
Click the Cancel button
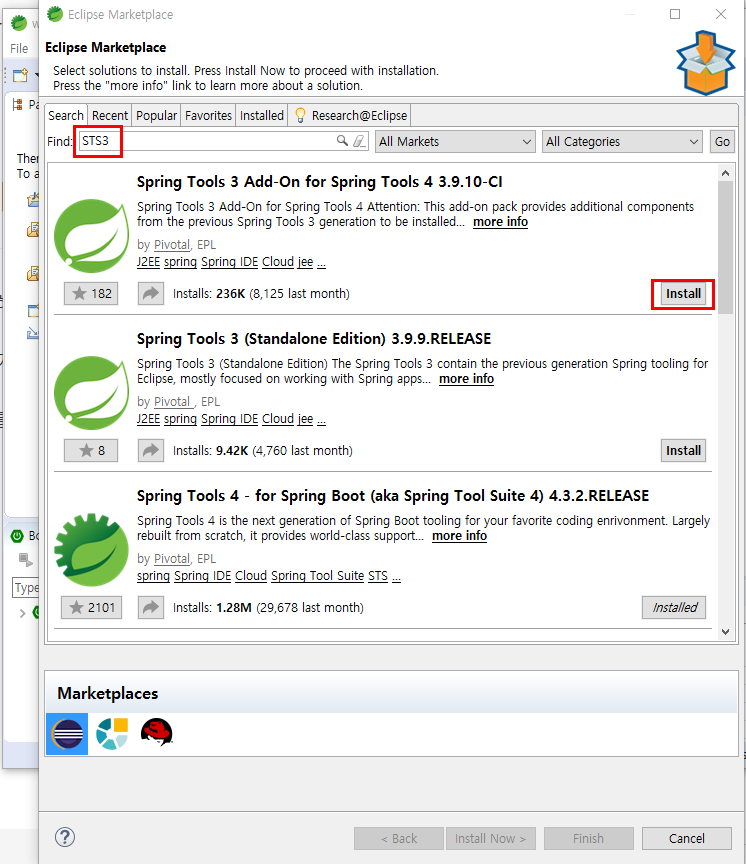[x=686, y=838]
